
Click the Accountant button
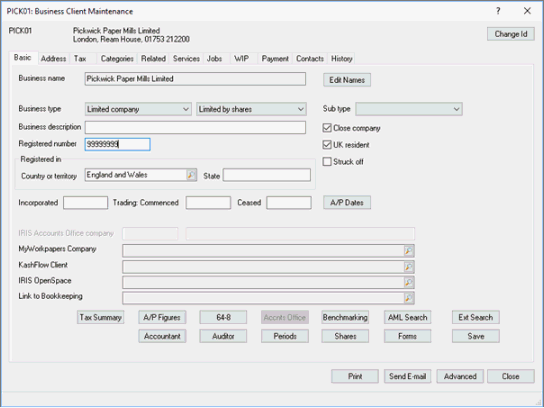click(162, 336)
